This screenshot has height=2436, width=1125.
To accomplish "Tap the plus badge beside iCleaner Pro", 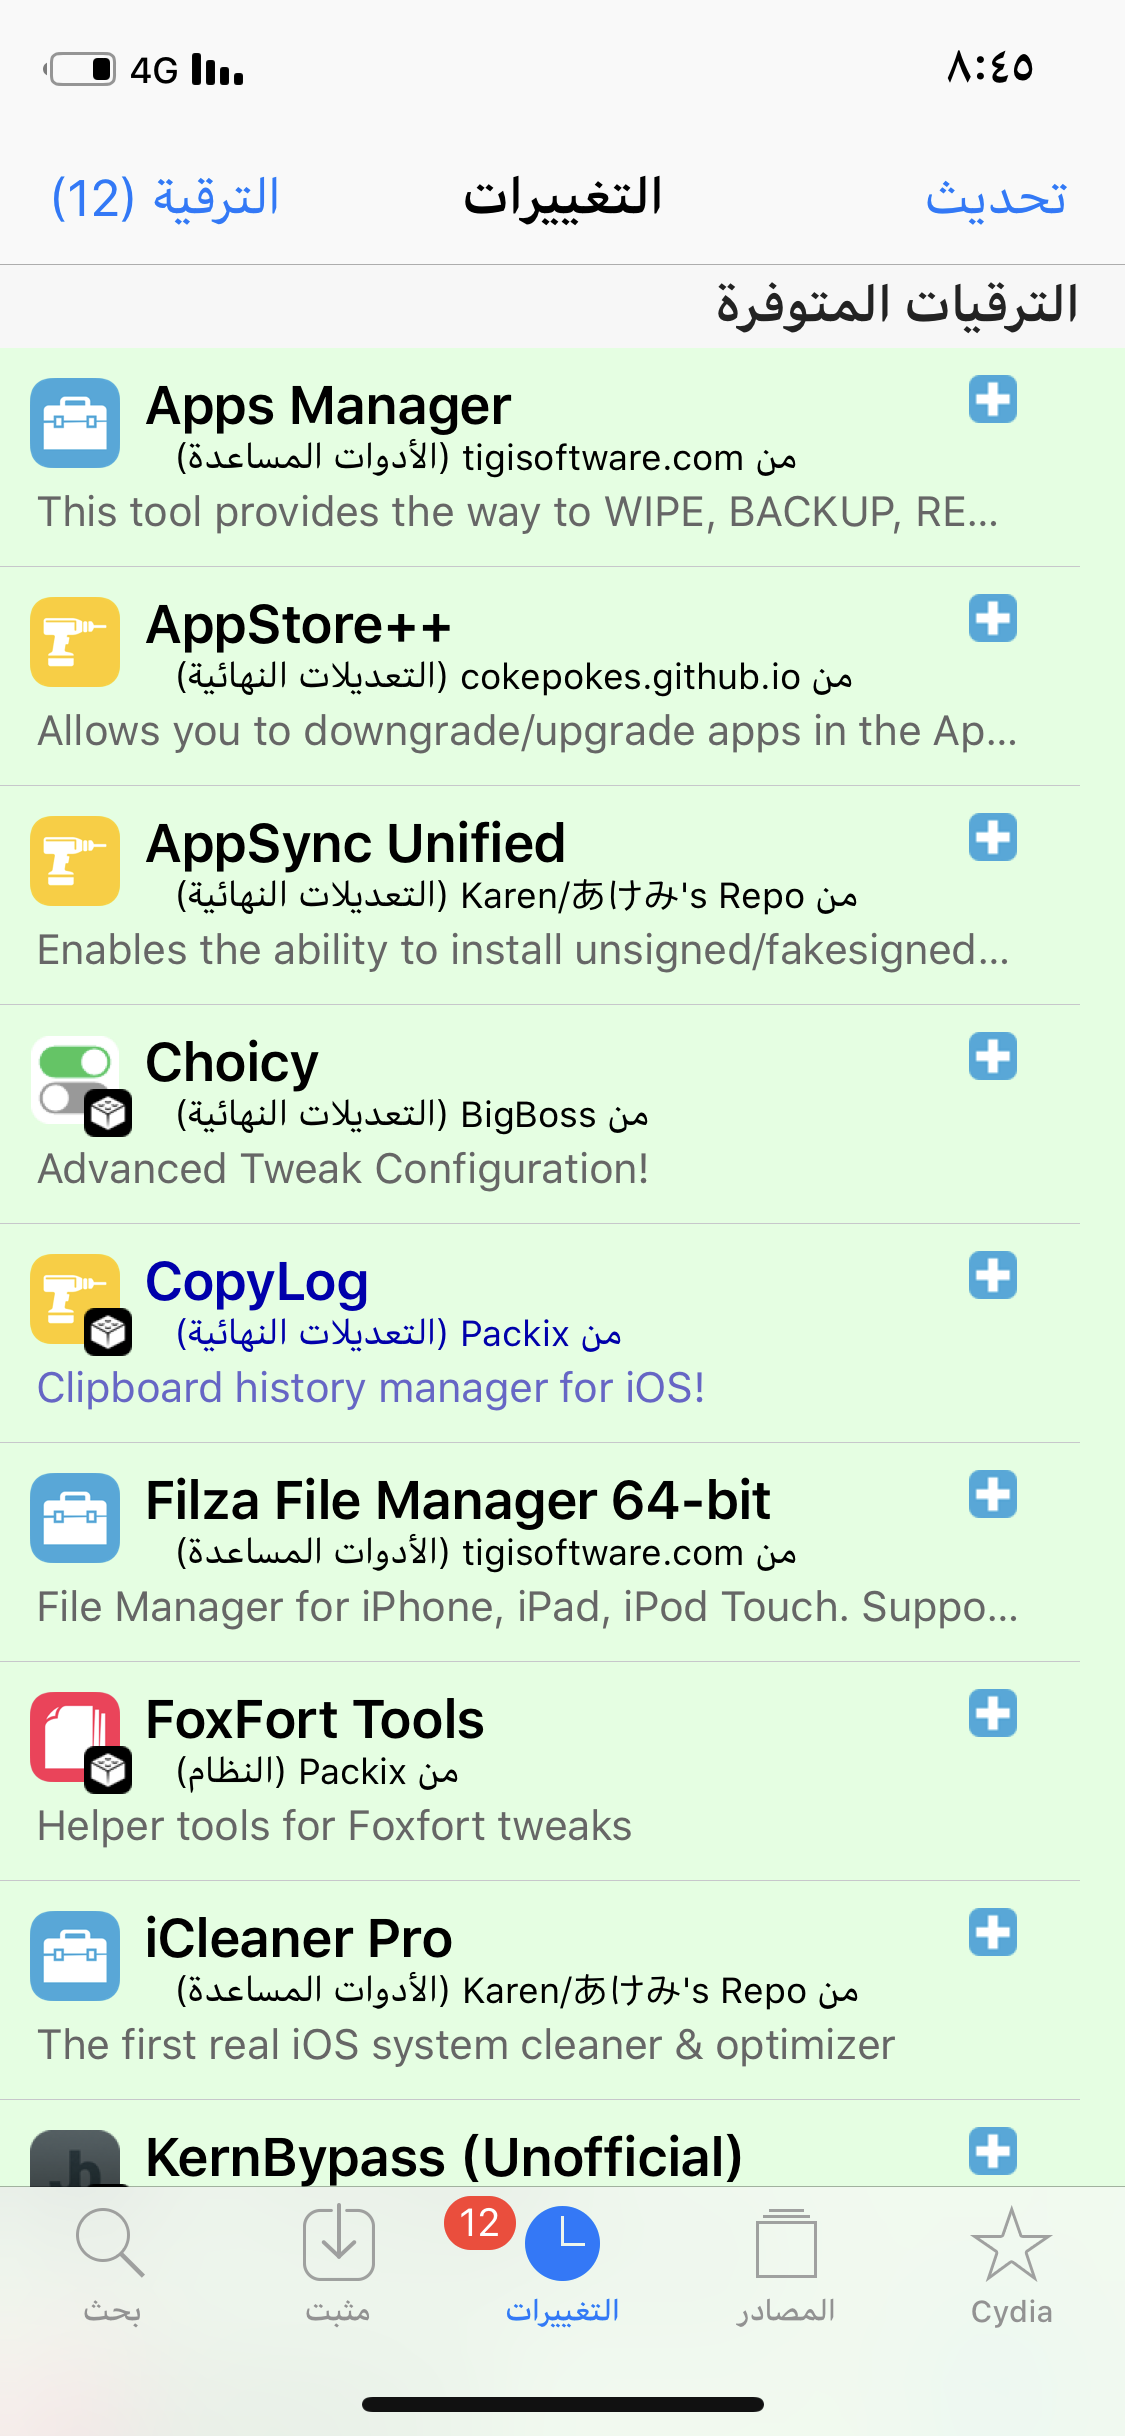I will 993,1933.
